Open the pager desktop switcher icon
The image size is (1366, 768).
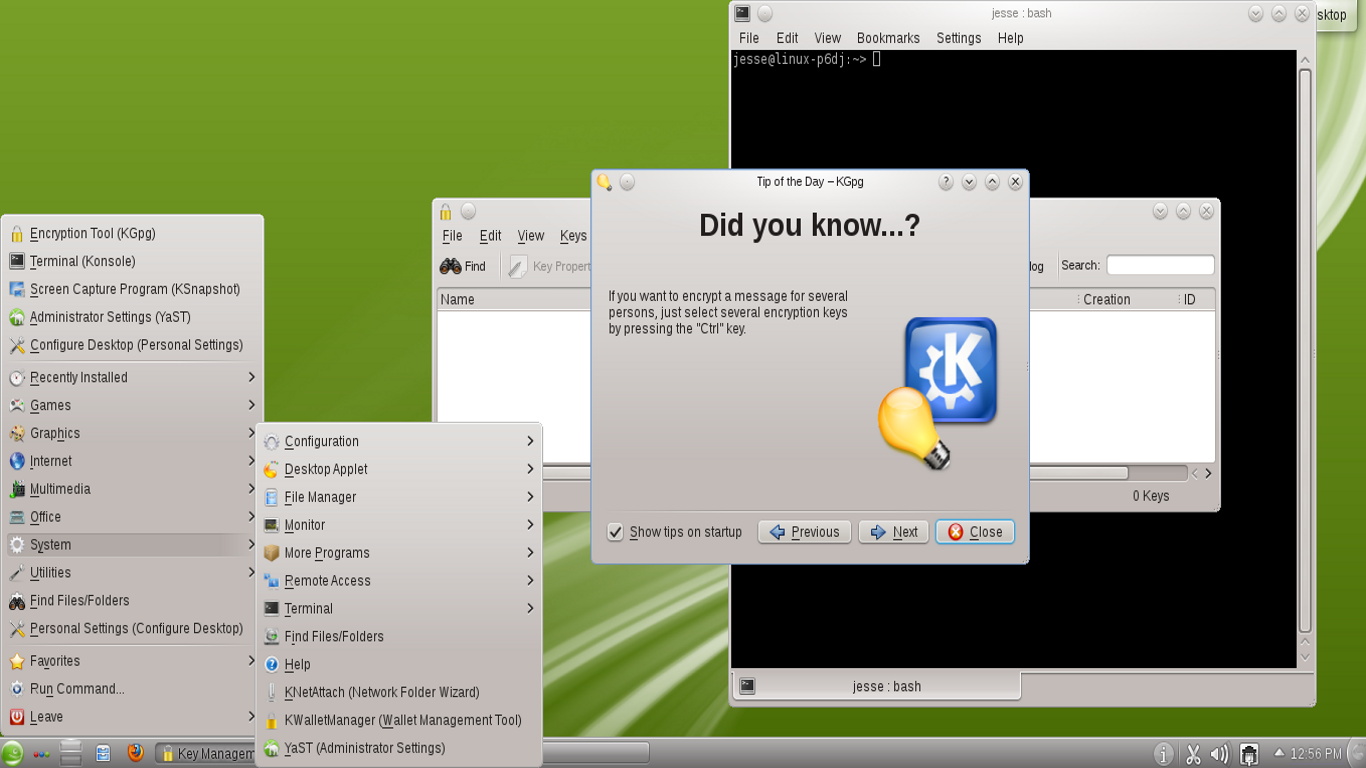(70, 753)
